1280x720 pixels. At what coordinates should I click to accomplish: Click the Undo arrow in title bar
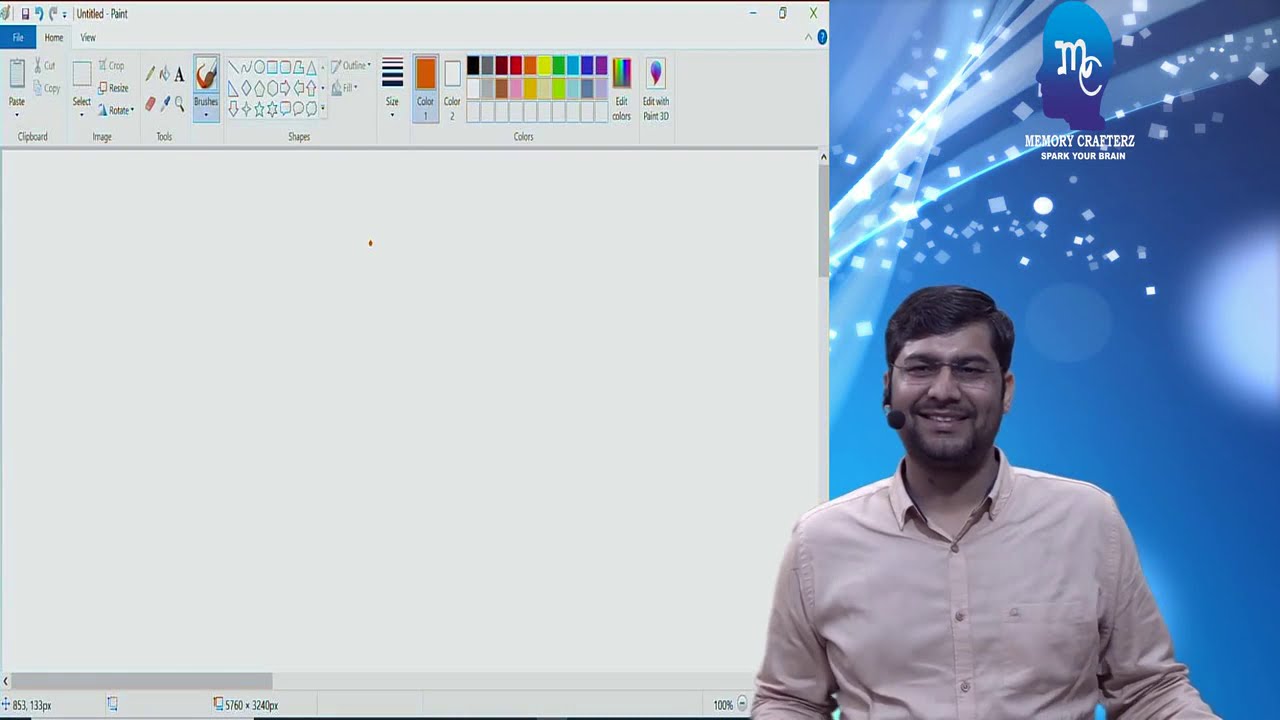(39, 14)
